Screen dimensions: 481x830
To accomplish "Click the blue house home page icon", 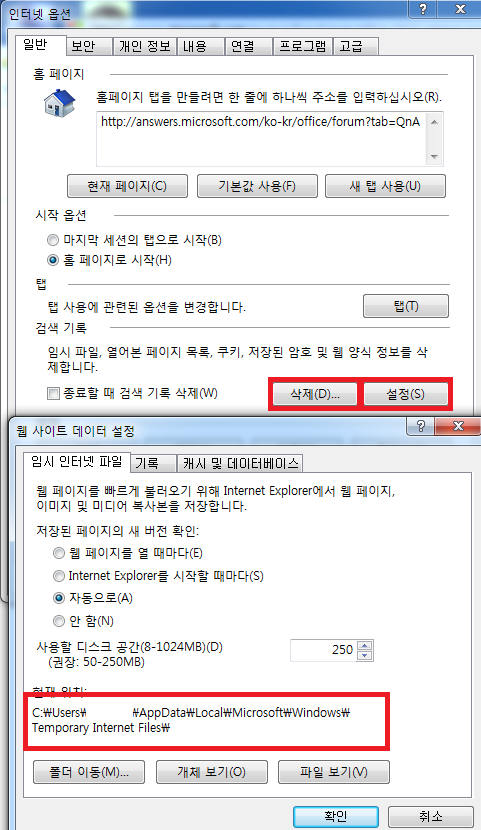I will click(x=59, y=103).
